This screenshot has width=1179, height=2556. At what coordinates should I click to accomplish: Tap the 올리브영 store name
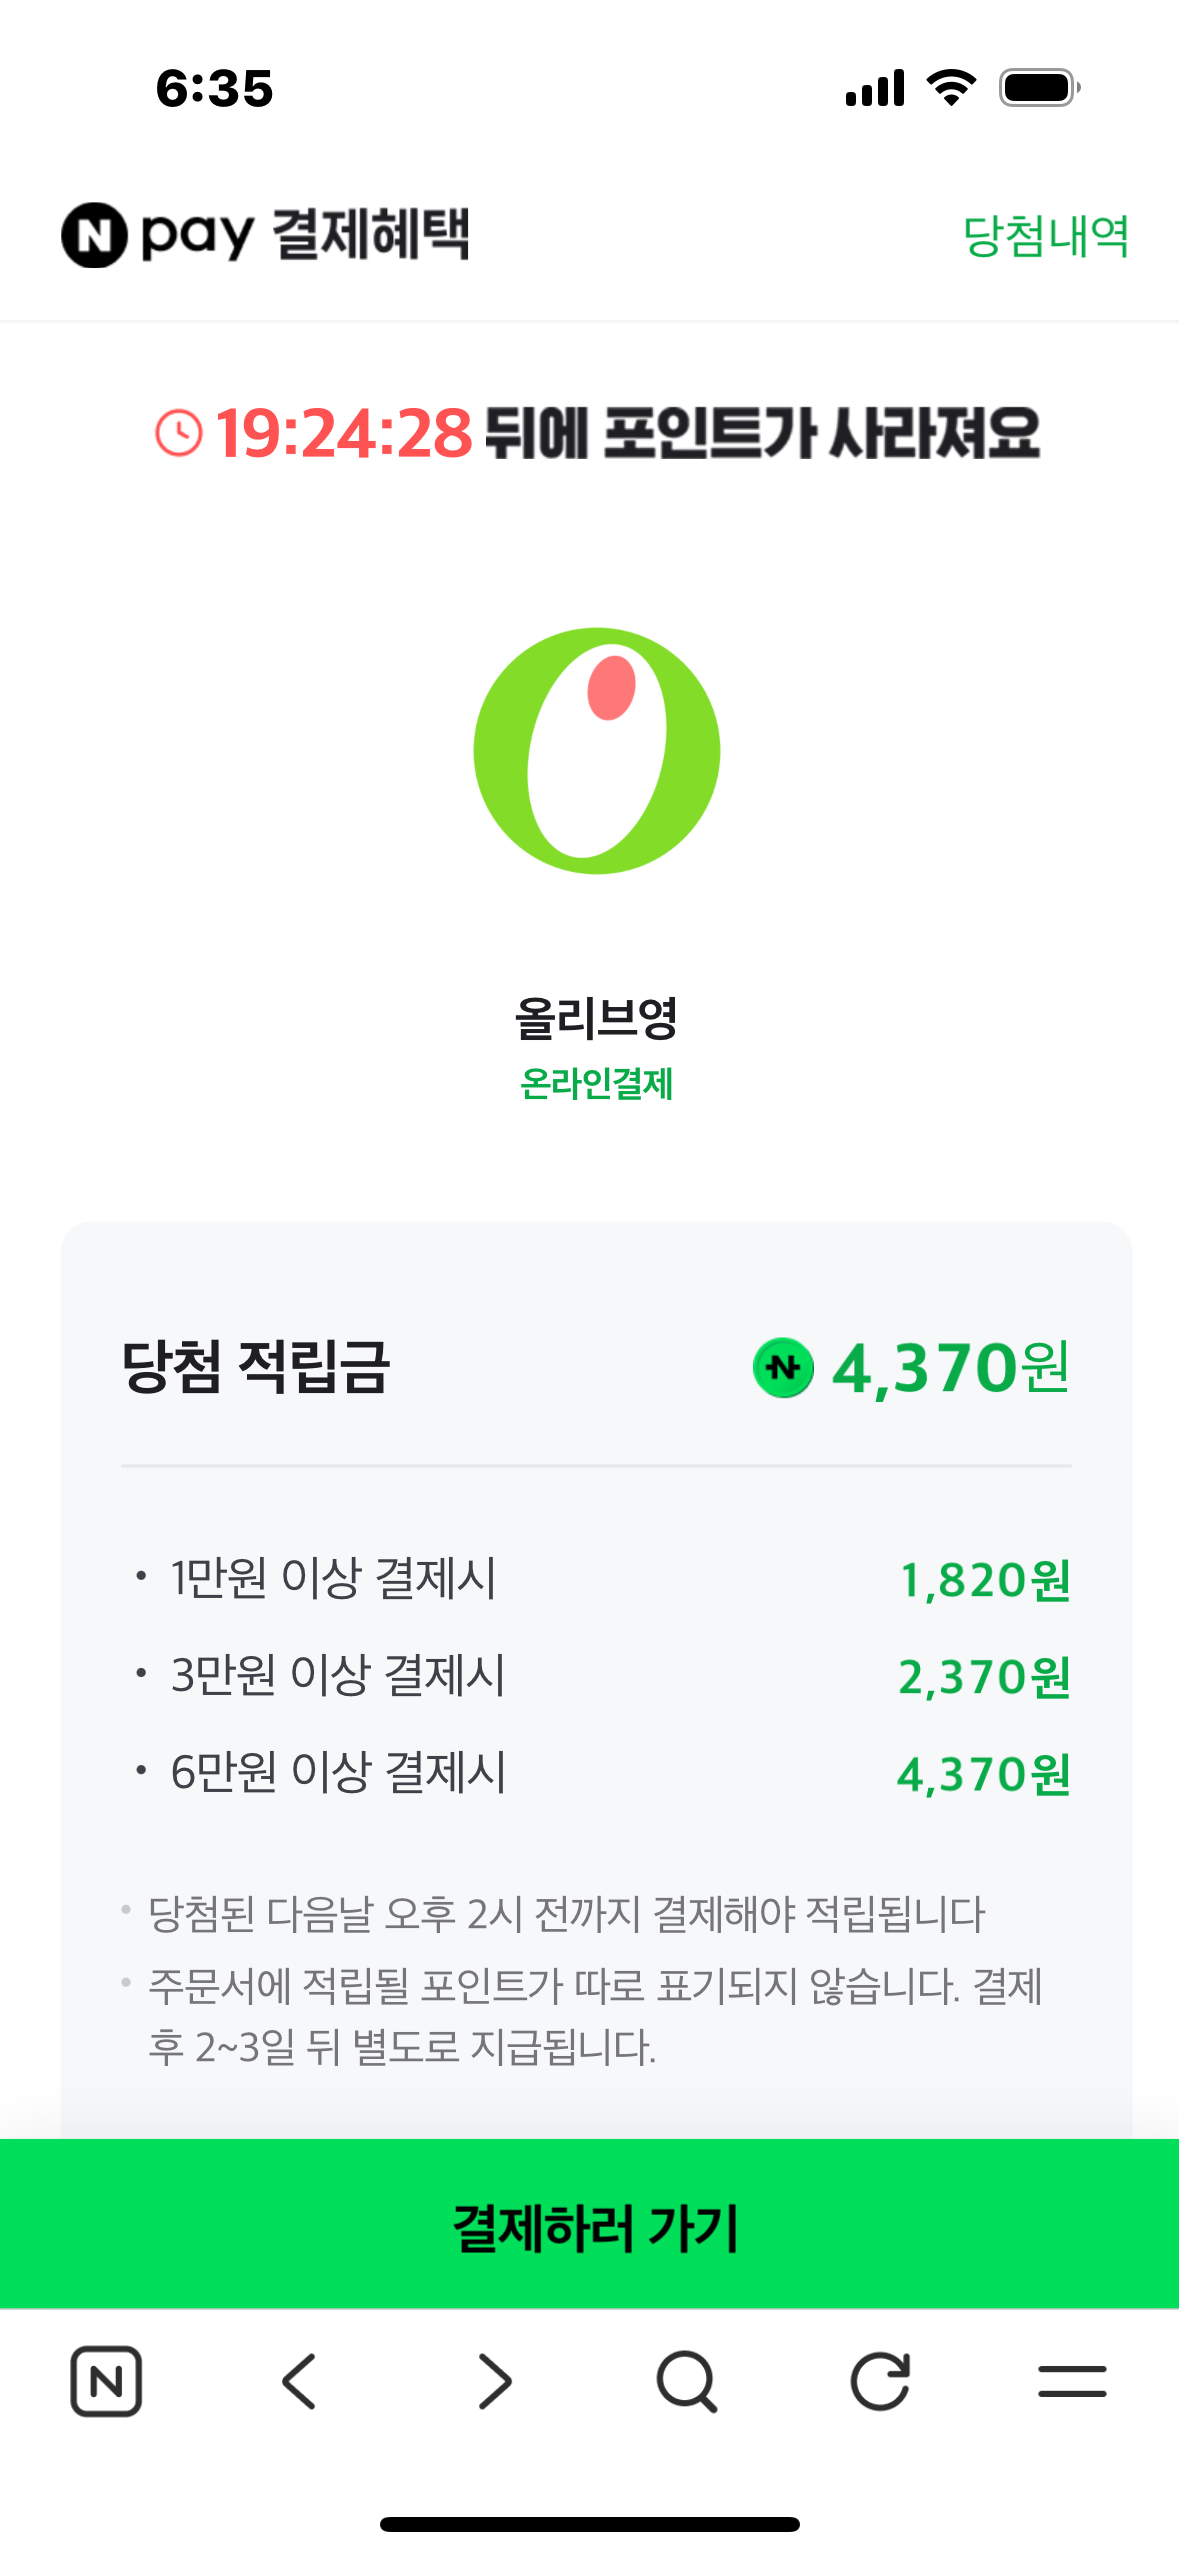596,1018
